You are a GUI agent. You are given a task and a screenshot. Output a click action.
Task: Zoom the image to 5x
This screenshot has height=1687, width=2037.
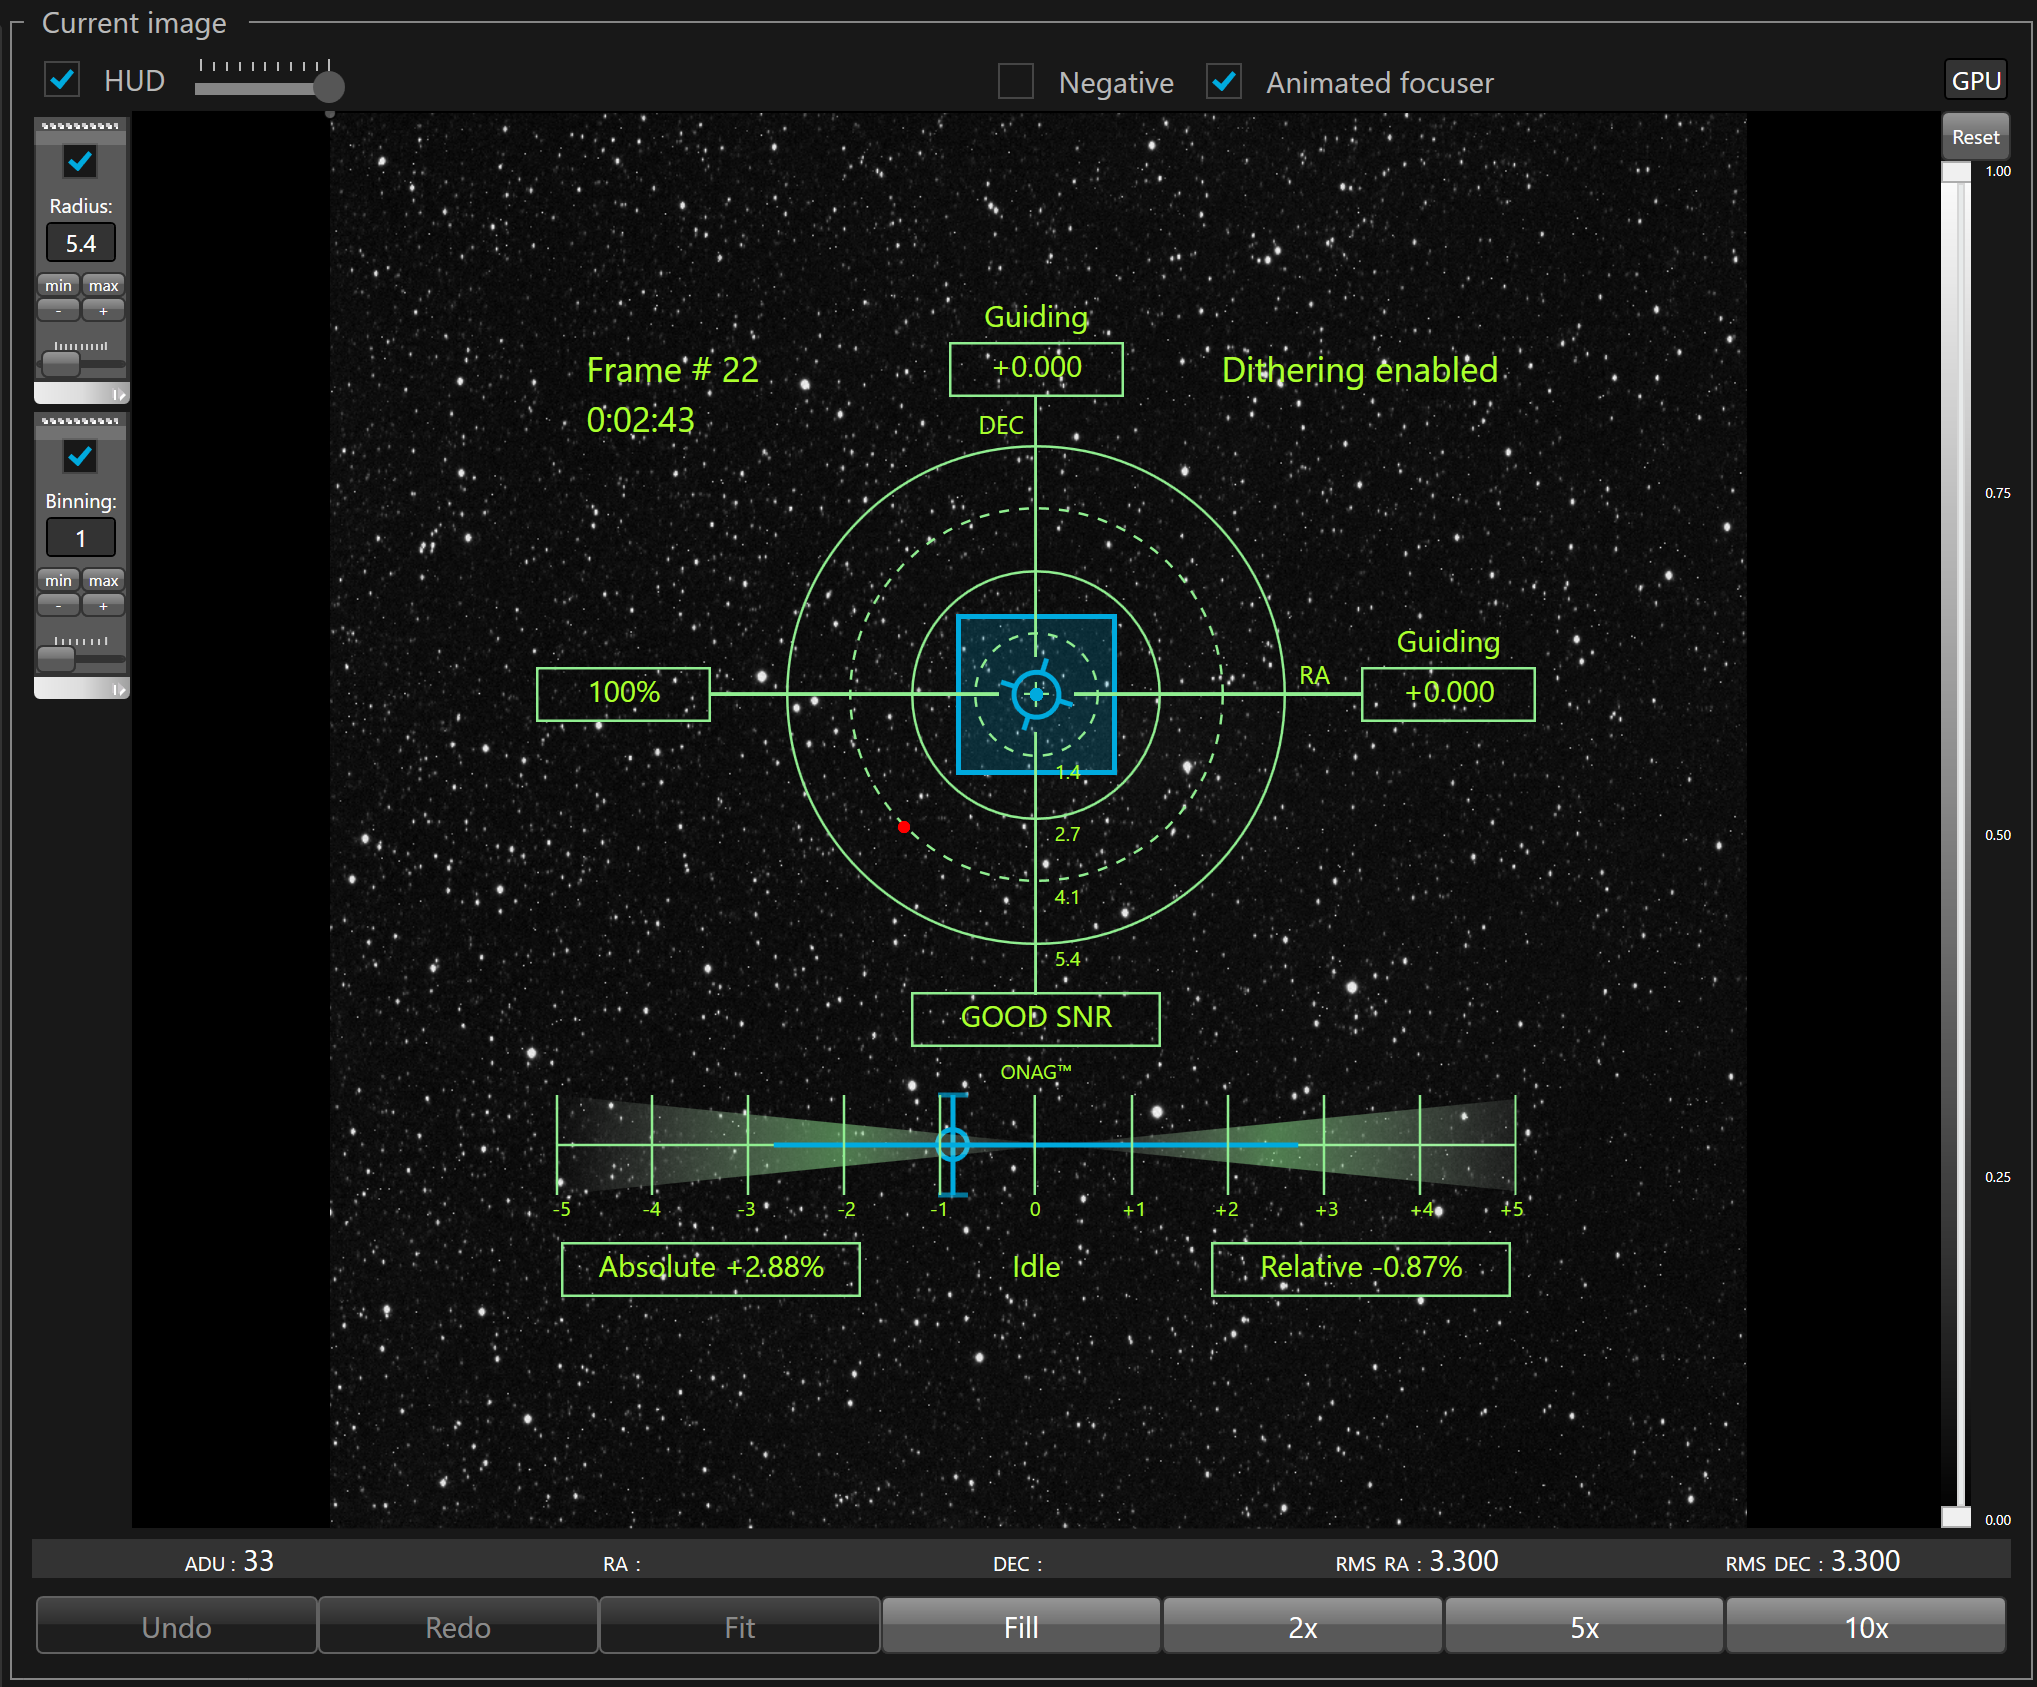[x=1583, y=1627]
